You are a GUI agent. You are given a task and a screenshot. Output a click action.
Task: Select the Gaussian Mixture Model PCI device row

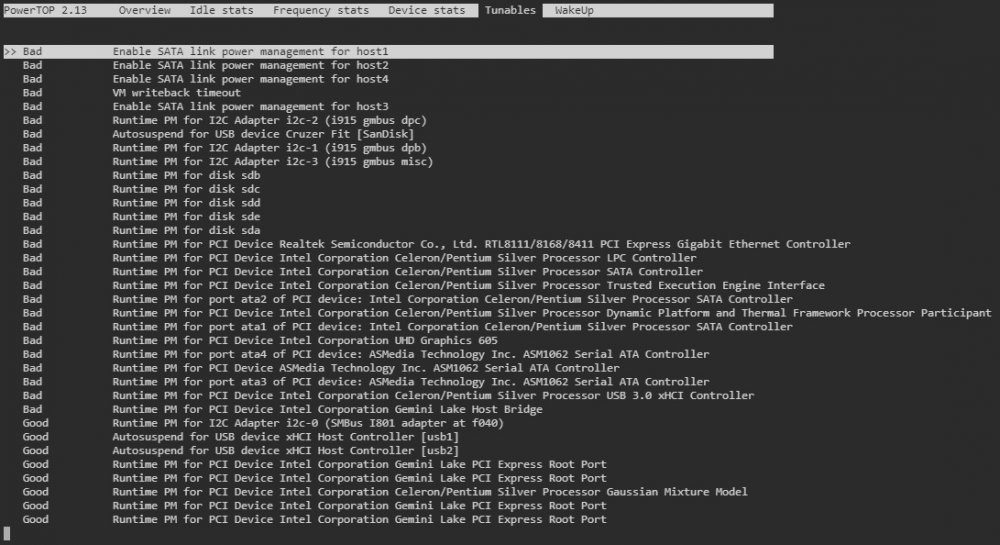coord(385,492)
